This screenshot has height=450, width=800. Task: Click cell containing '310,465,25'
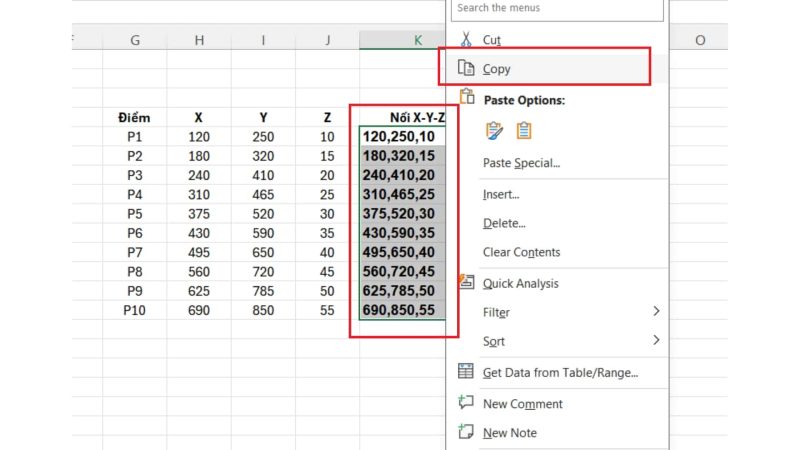tap(403, 195)
